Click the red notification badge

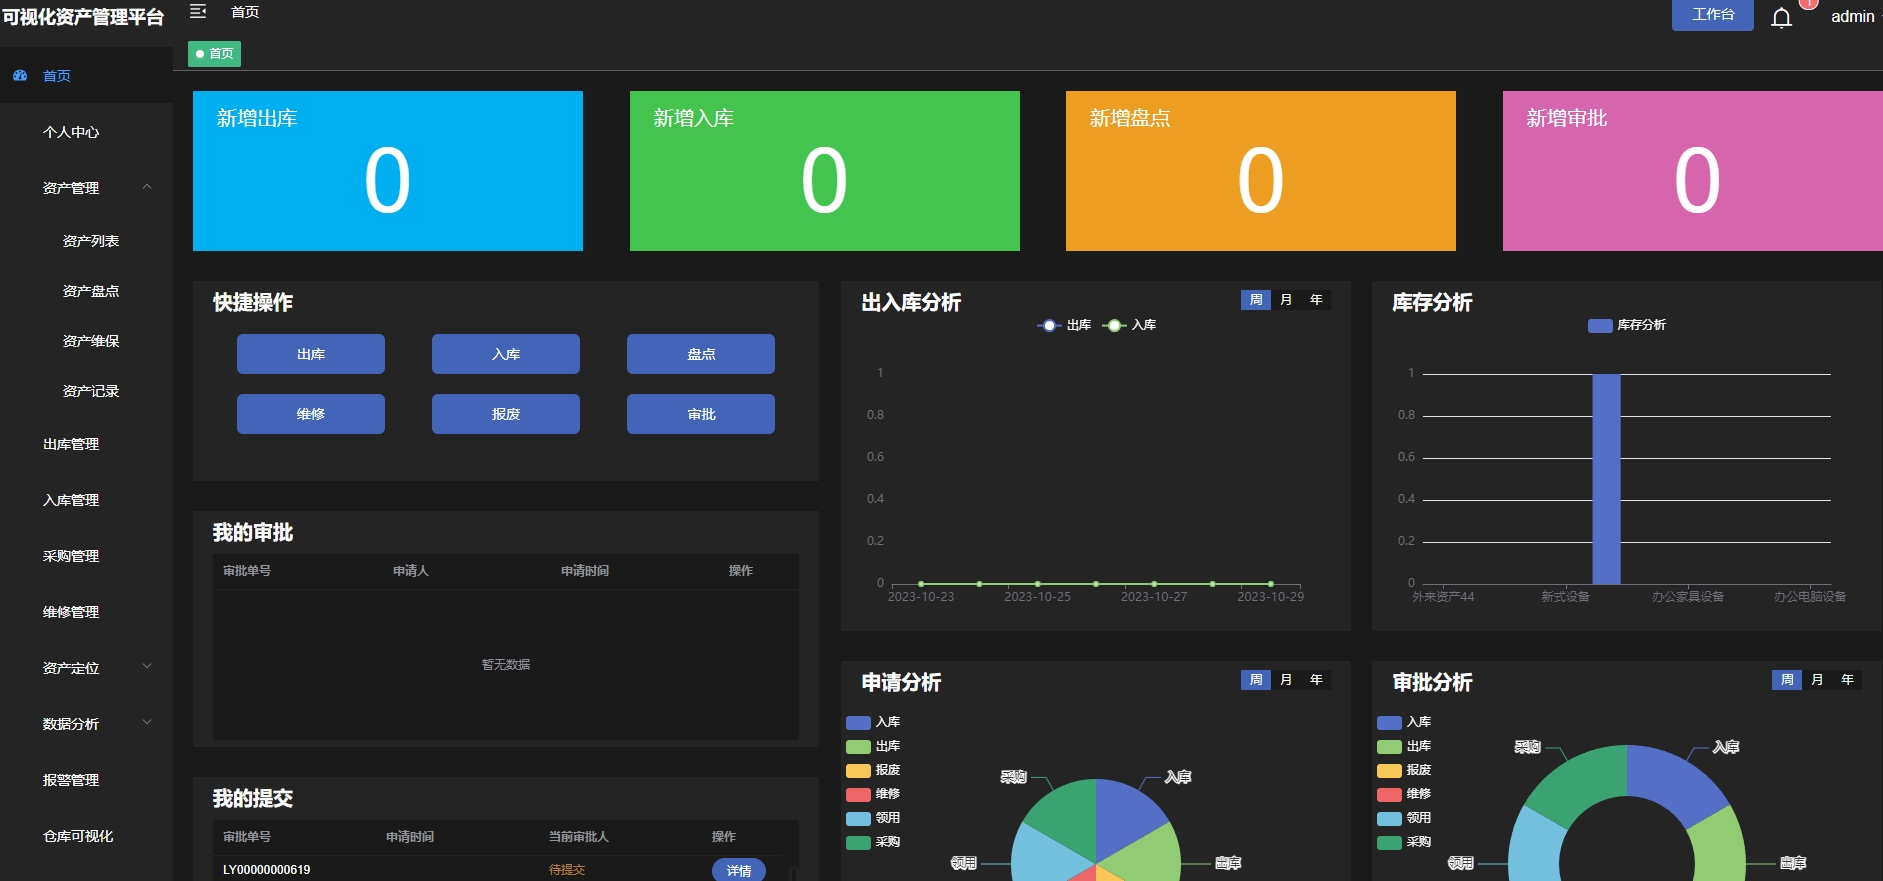(1808, 4)
